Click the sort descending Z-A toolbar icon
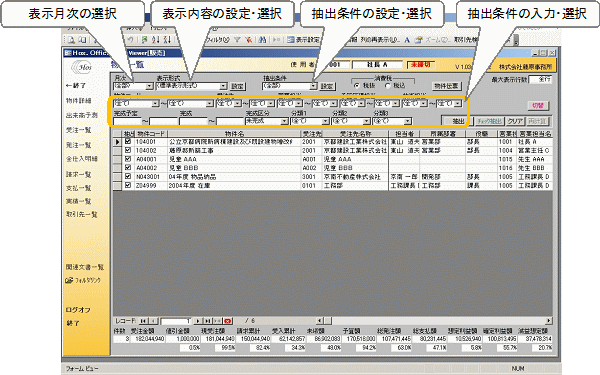 pos(167,39)
